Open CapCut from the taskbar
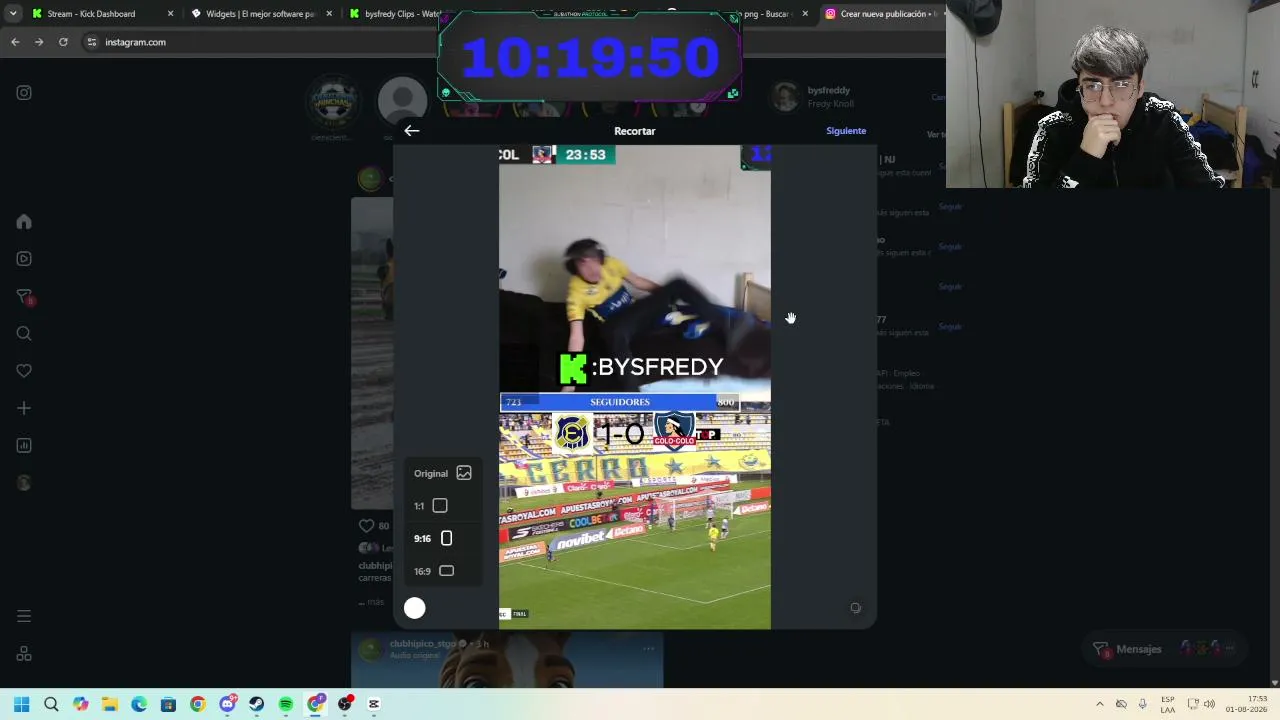 pyautogui.click(x=374, y=704)
